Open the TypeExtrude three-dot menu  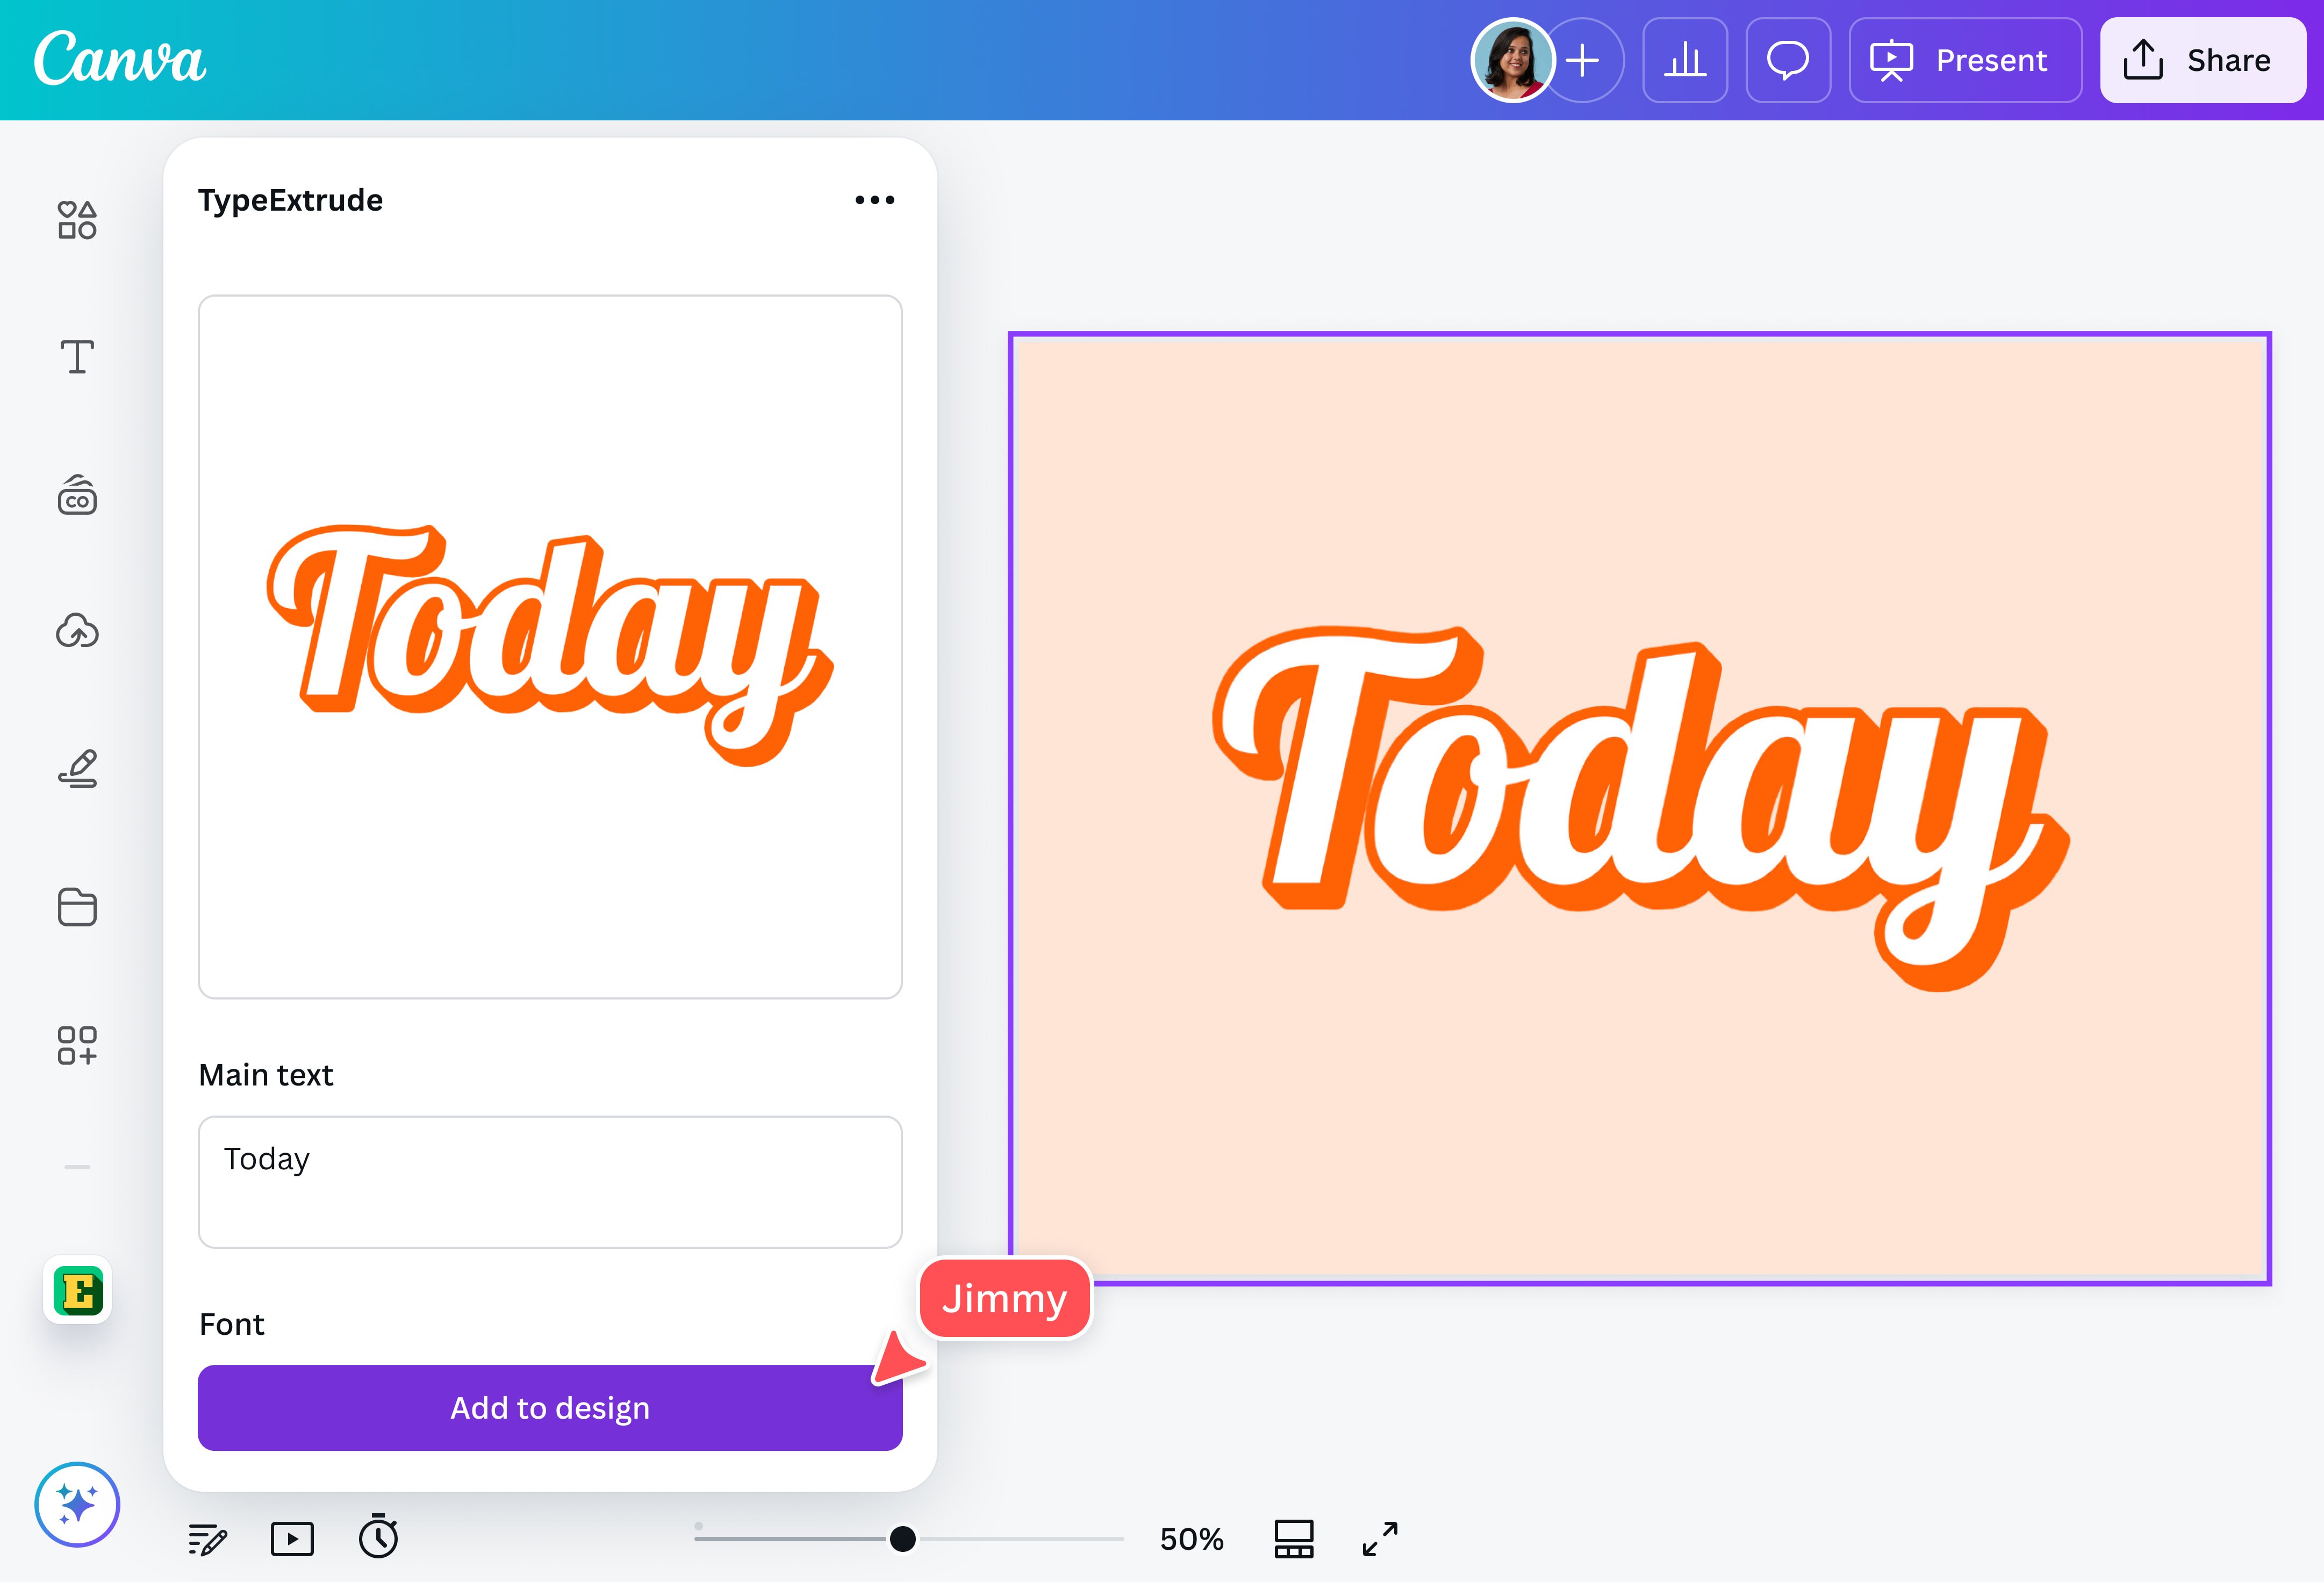[x=874, y=200]
